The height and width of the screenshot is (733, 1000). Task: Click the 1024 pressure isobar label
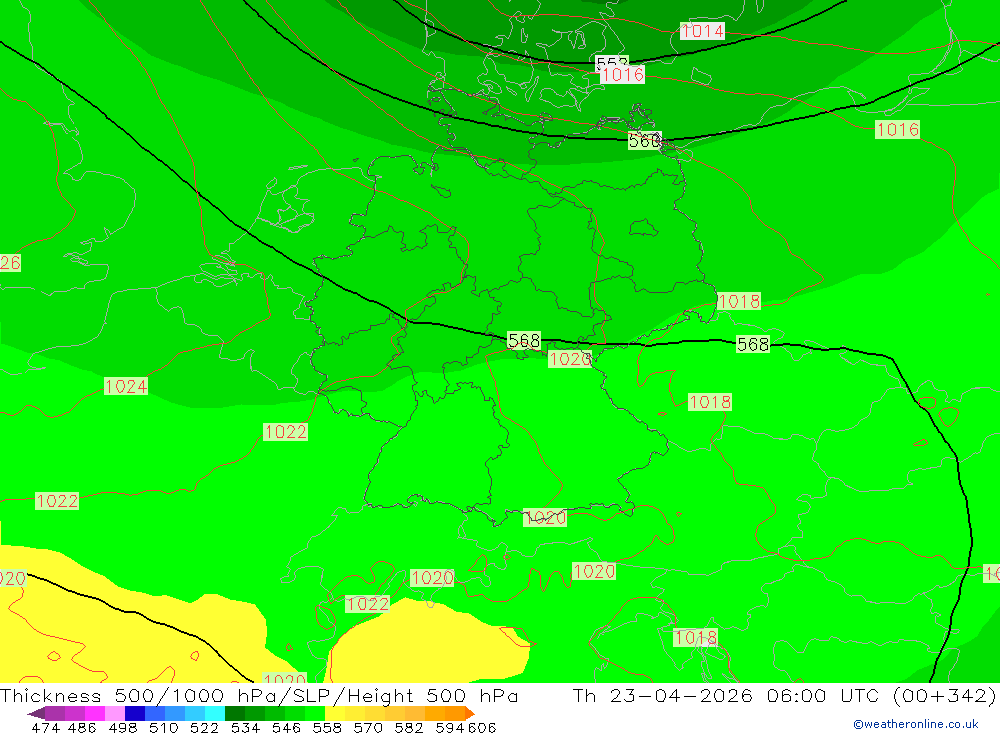(x=126, y=386)
